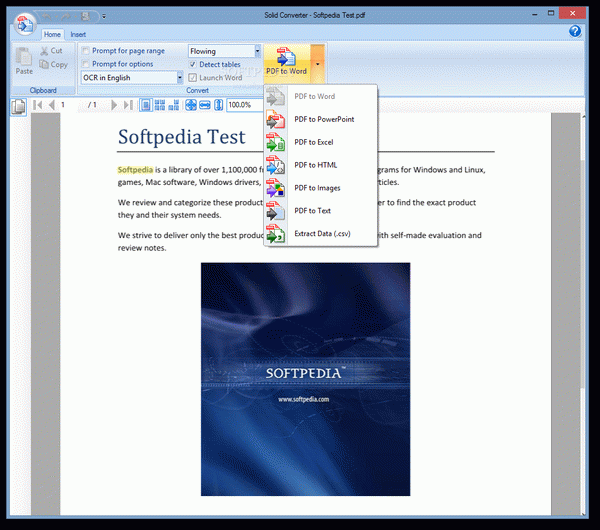600x530 pixels.
Task: Click the fit height zoom icon
Action: point(218,105)
